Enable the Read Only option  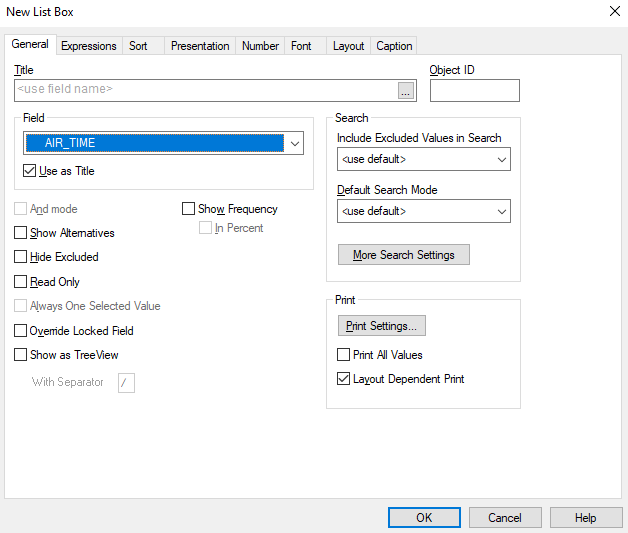click(x=20, y=282)
